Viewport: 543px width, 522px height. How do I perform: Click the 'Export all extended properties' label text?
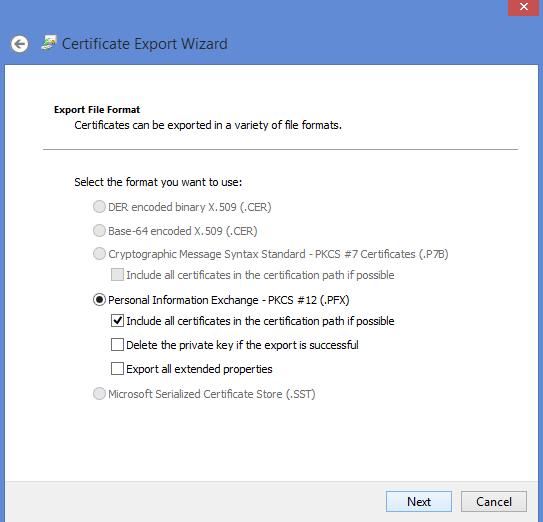tap(199, 369)
